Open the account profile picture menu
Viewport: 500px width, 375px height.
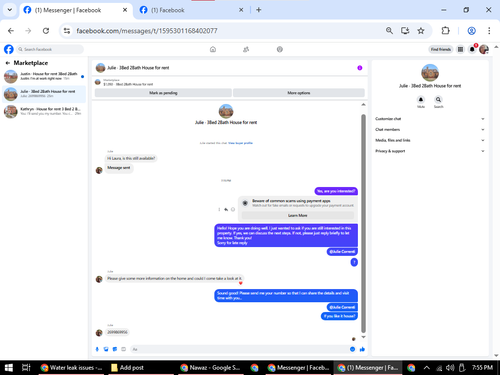[484, 49]
